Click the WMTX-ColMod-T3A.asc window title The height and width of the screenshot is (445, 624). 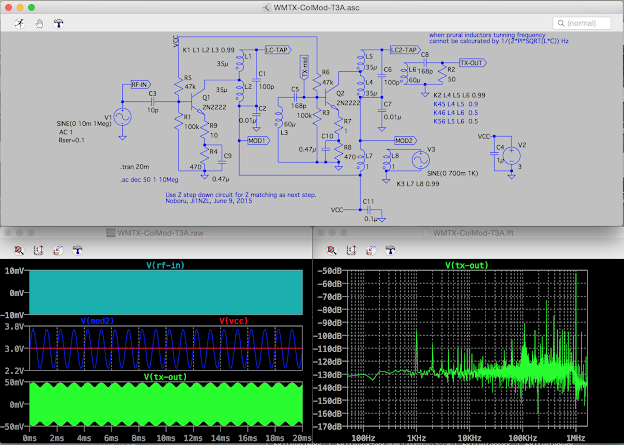(316, 8)
